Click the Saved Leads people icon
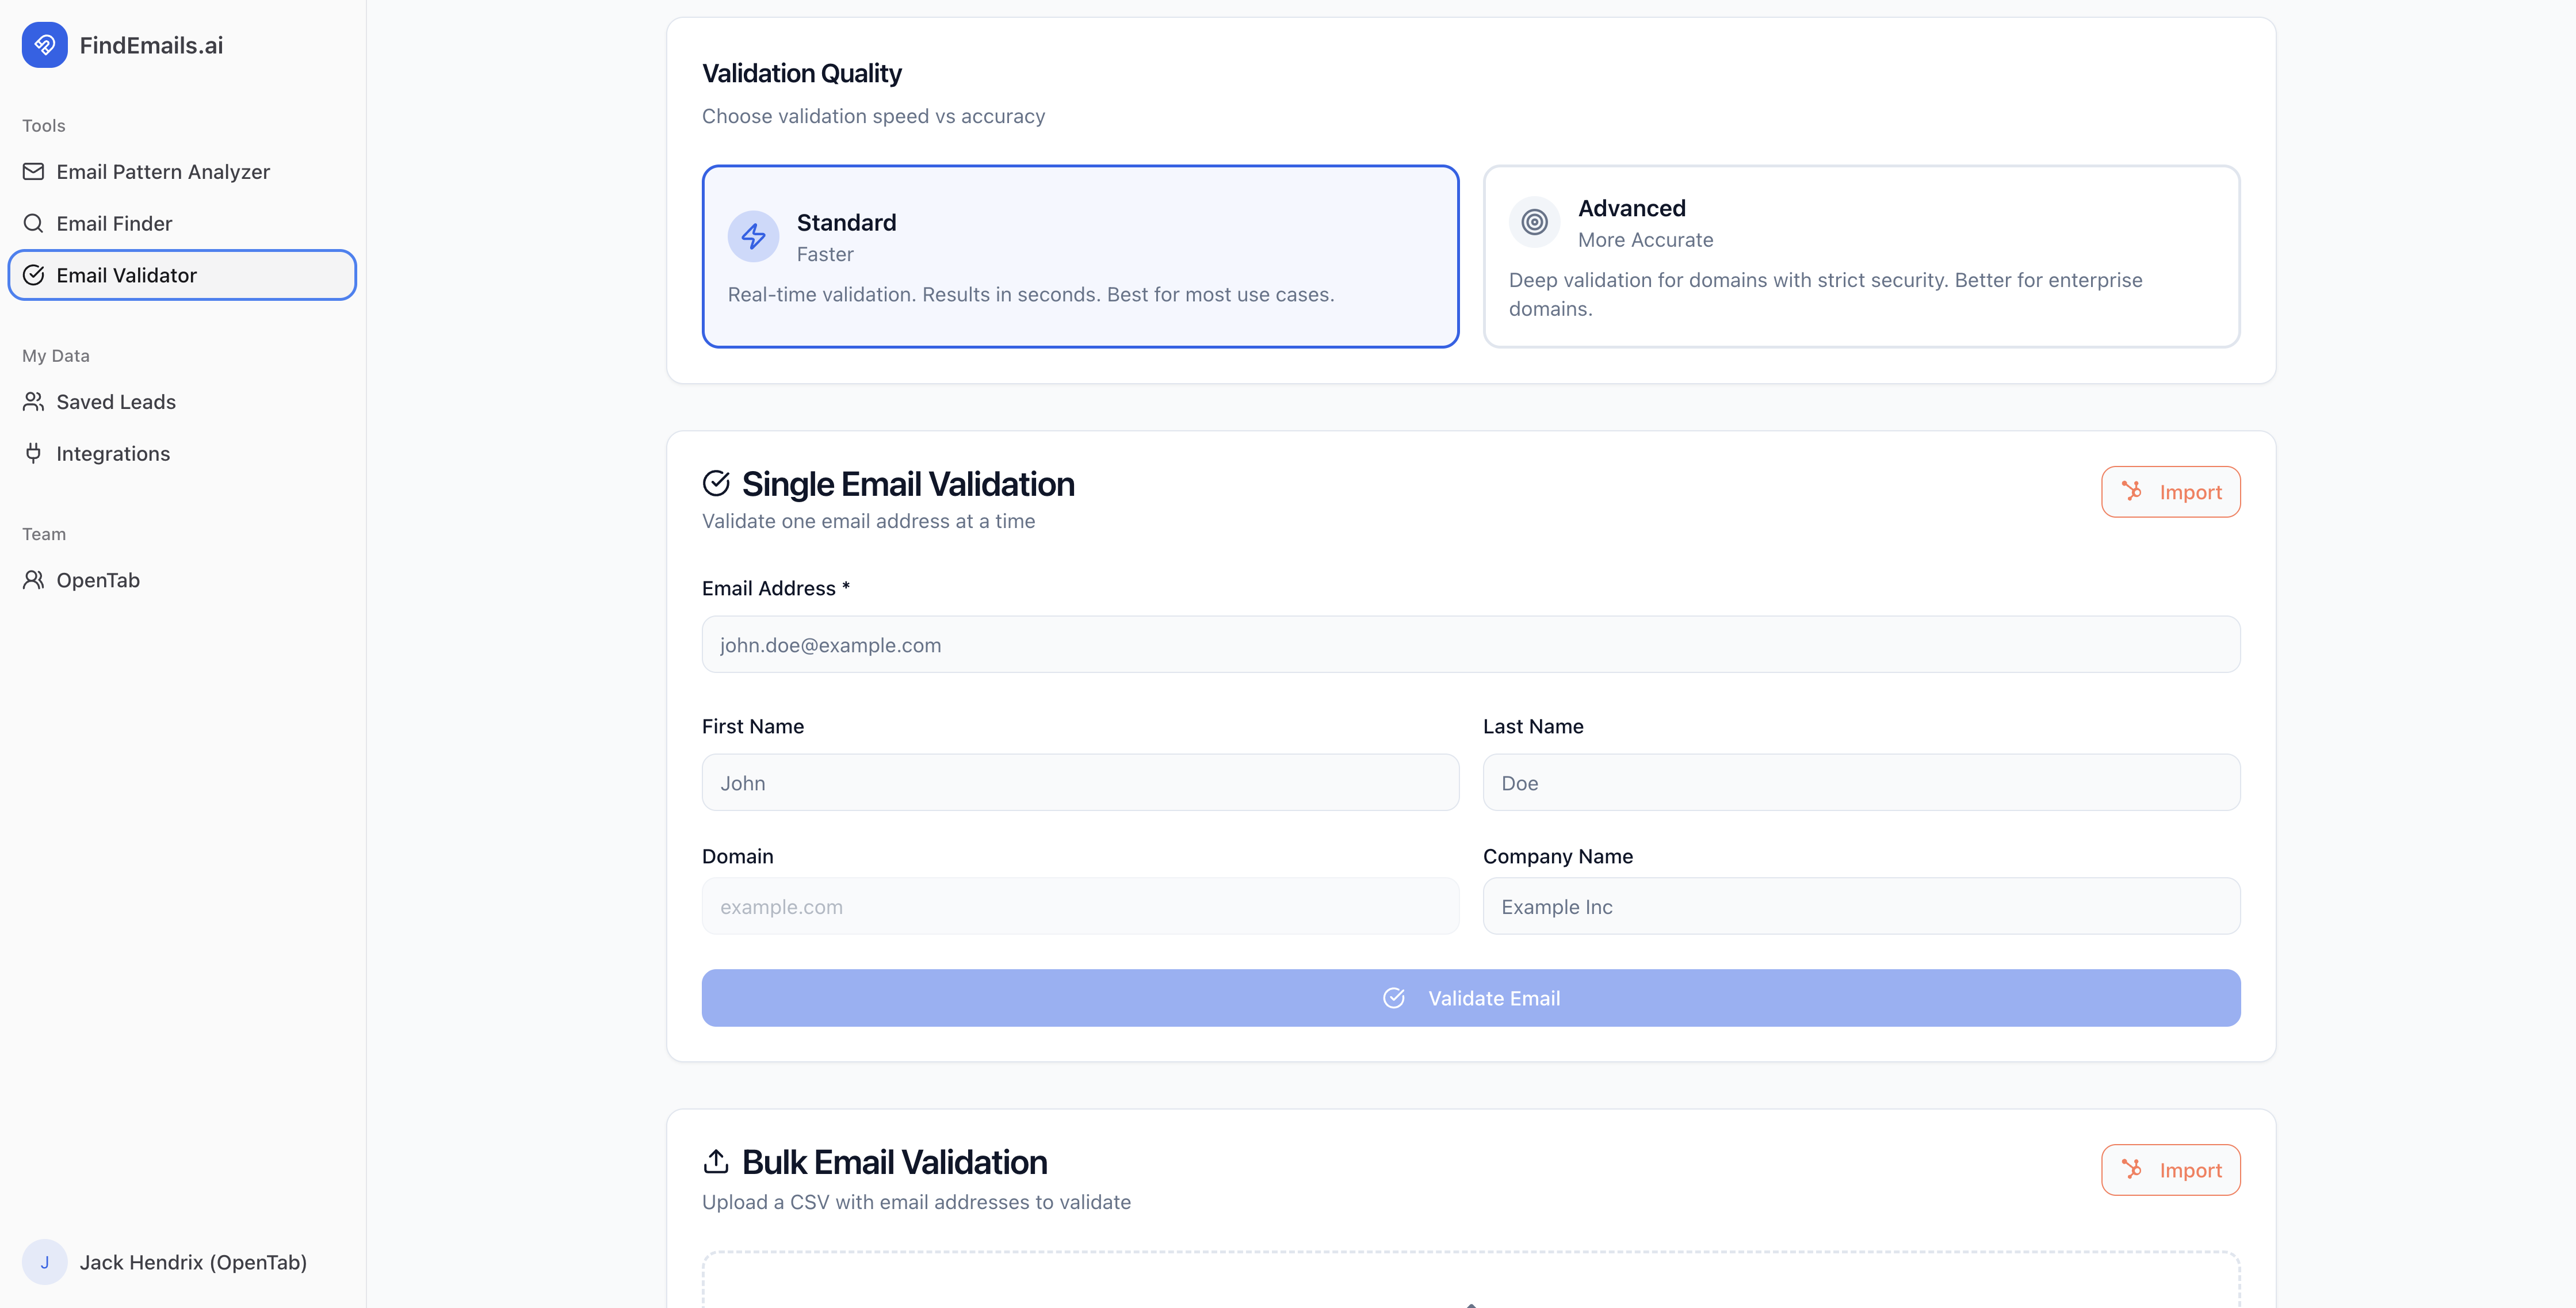This screenshot has height=1308, width=2576. 33,401
